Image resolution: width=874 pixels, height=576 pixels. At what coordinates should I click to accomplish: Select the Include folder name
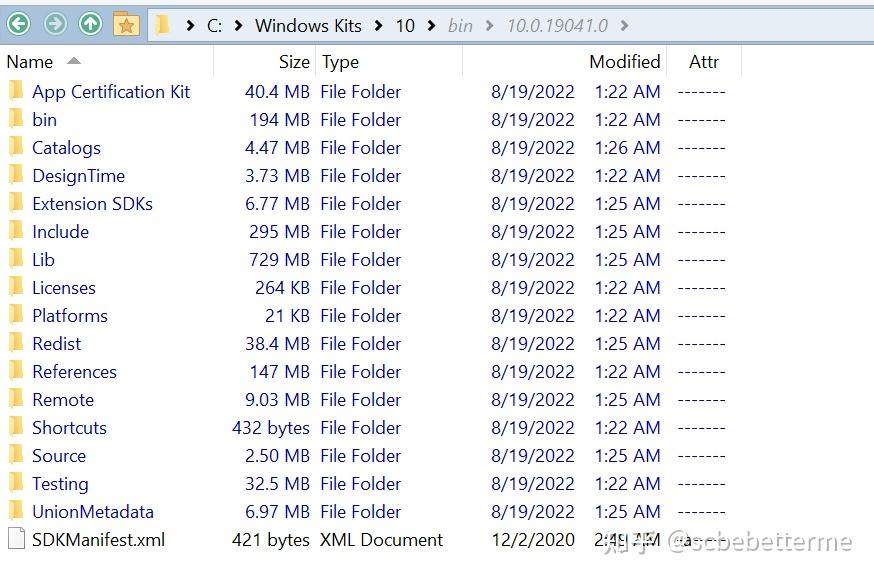coord(61,231)
